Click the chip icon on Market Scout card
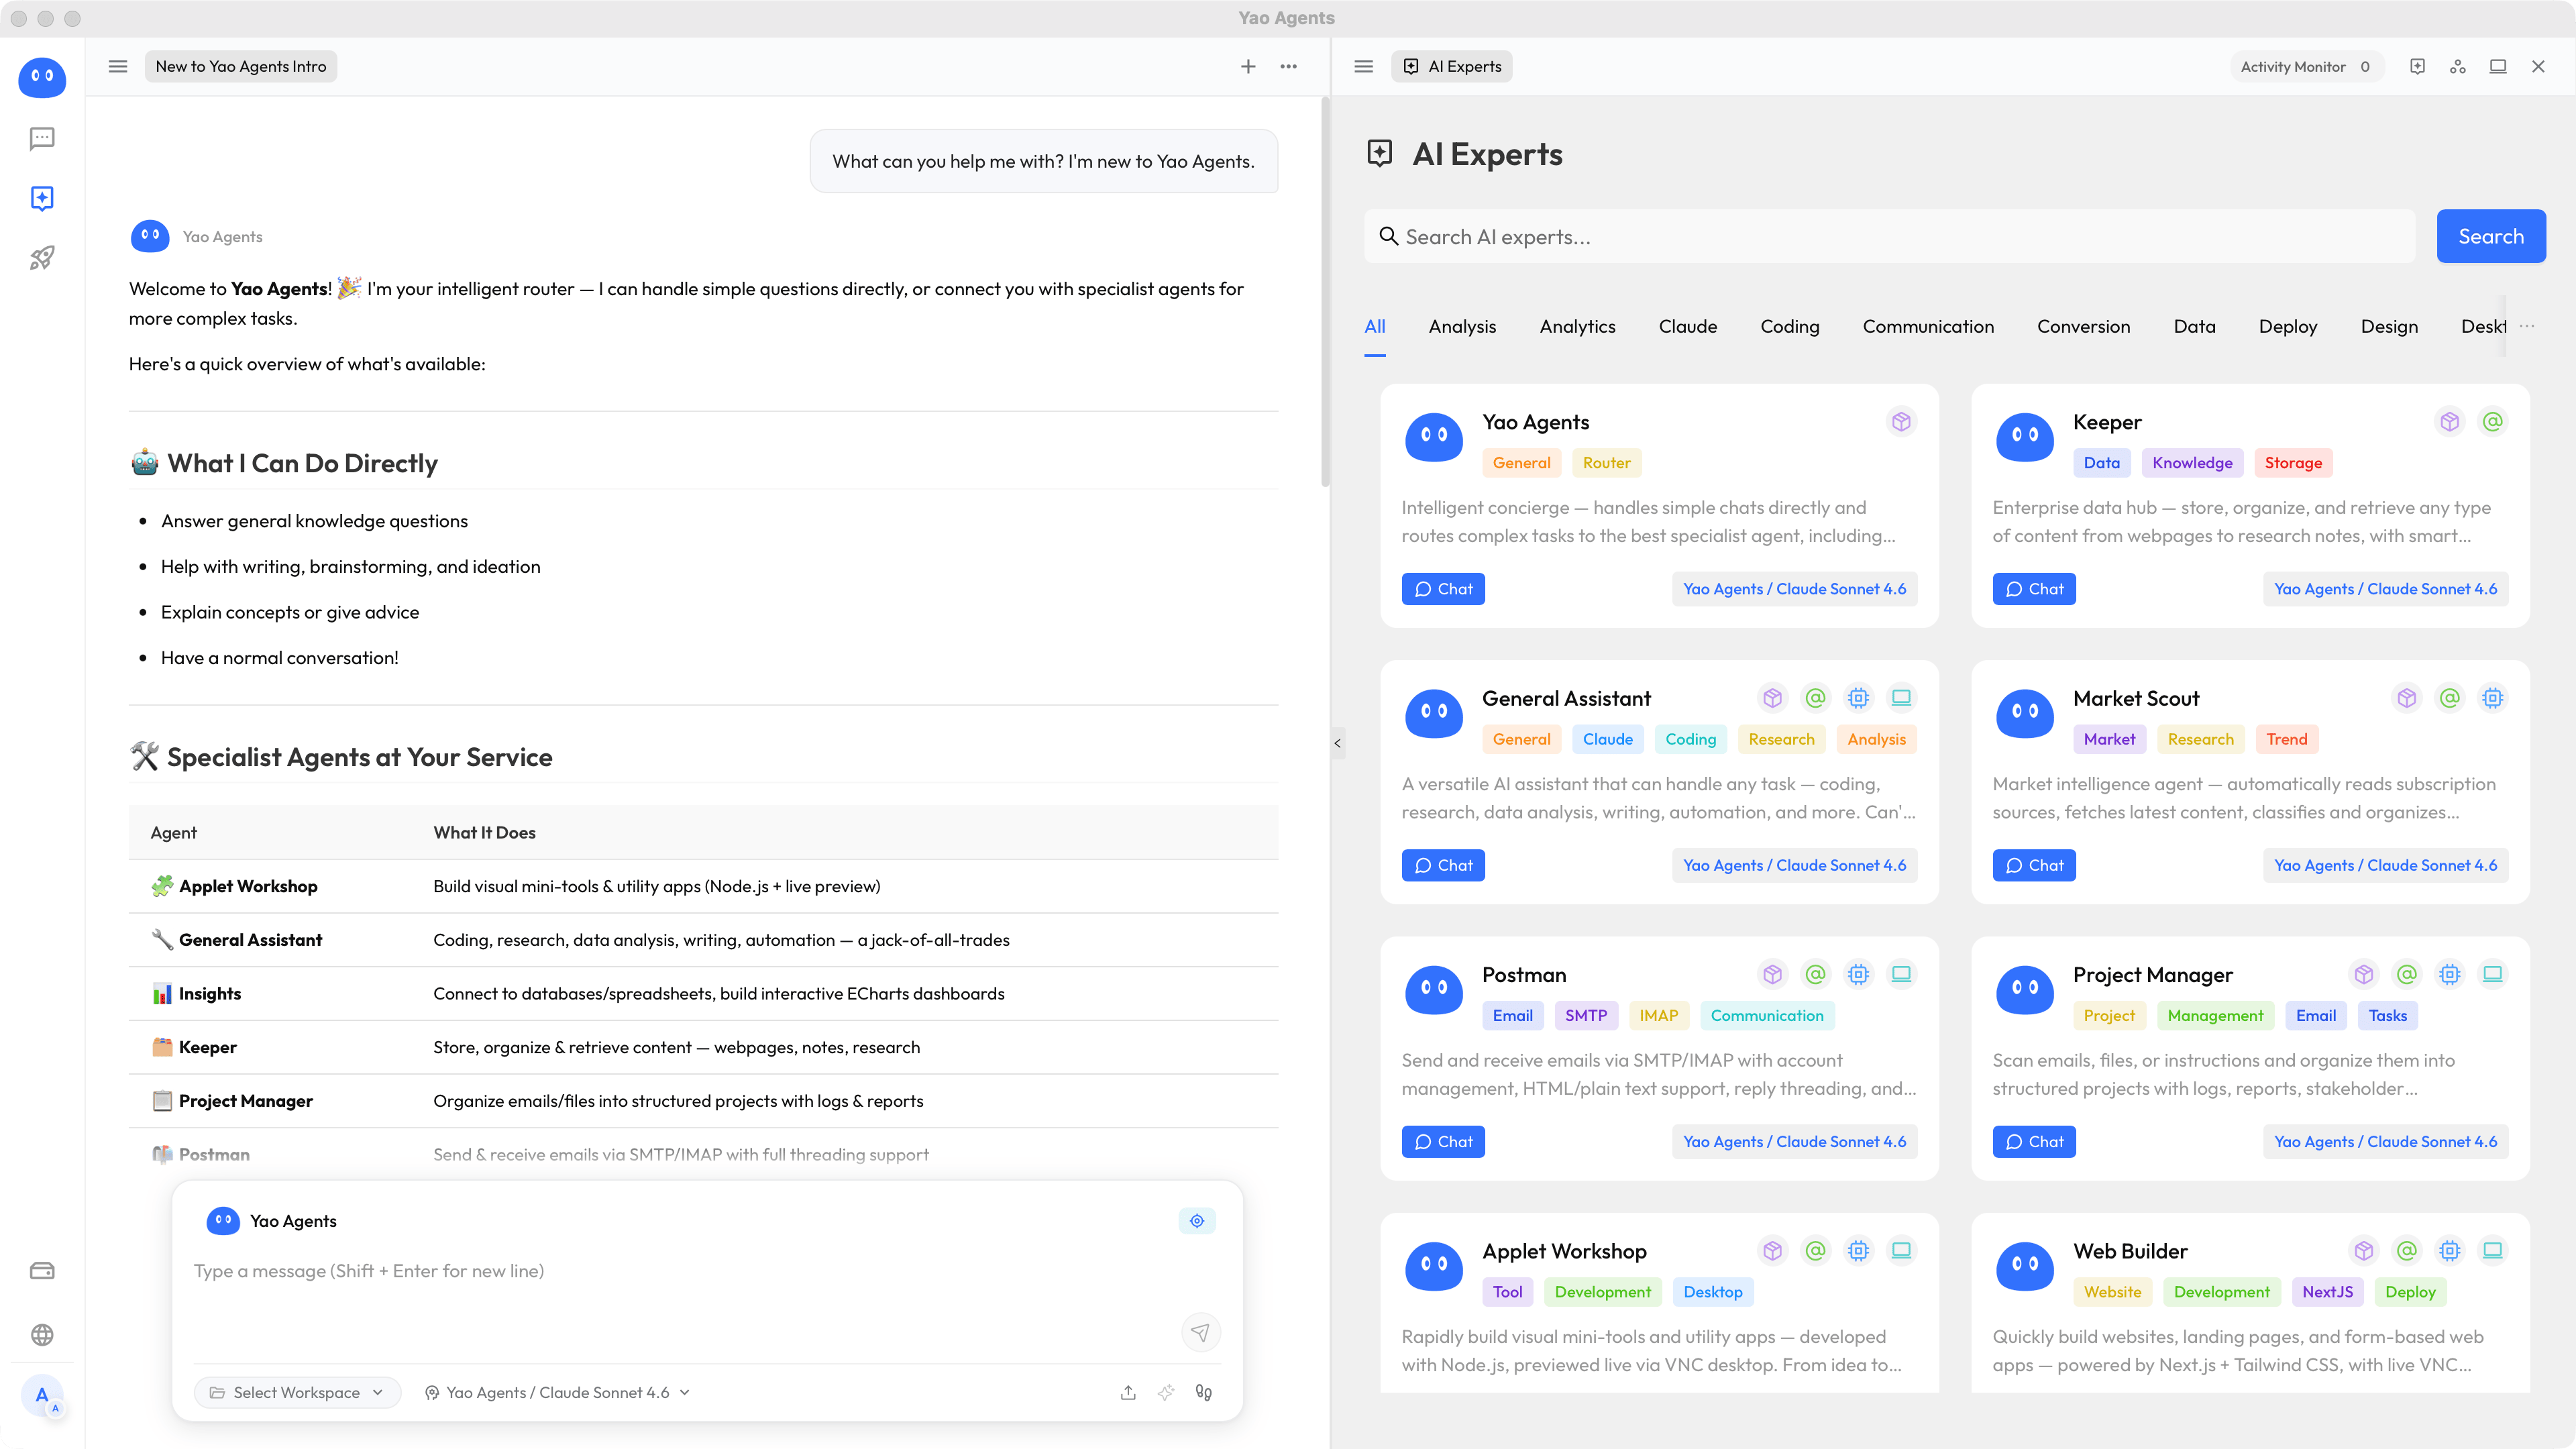The image size is (2576, 1449). point(2492,698)
